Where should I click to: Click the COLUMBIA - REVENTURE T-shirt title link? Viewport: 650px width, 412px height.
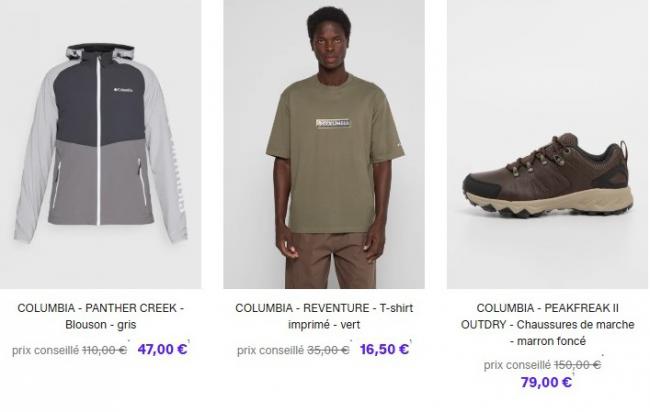324,316
